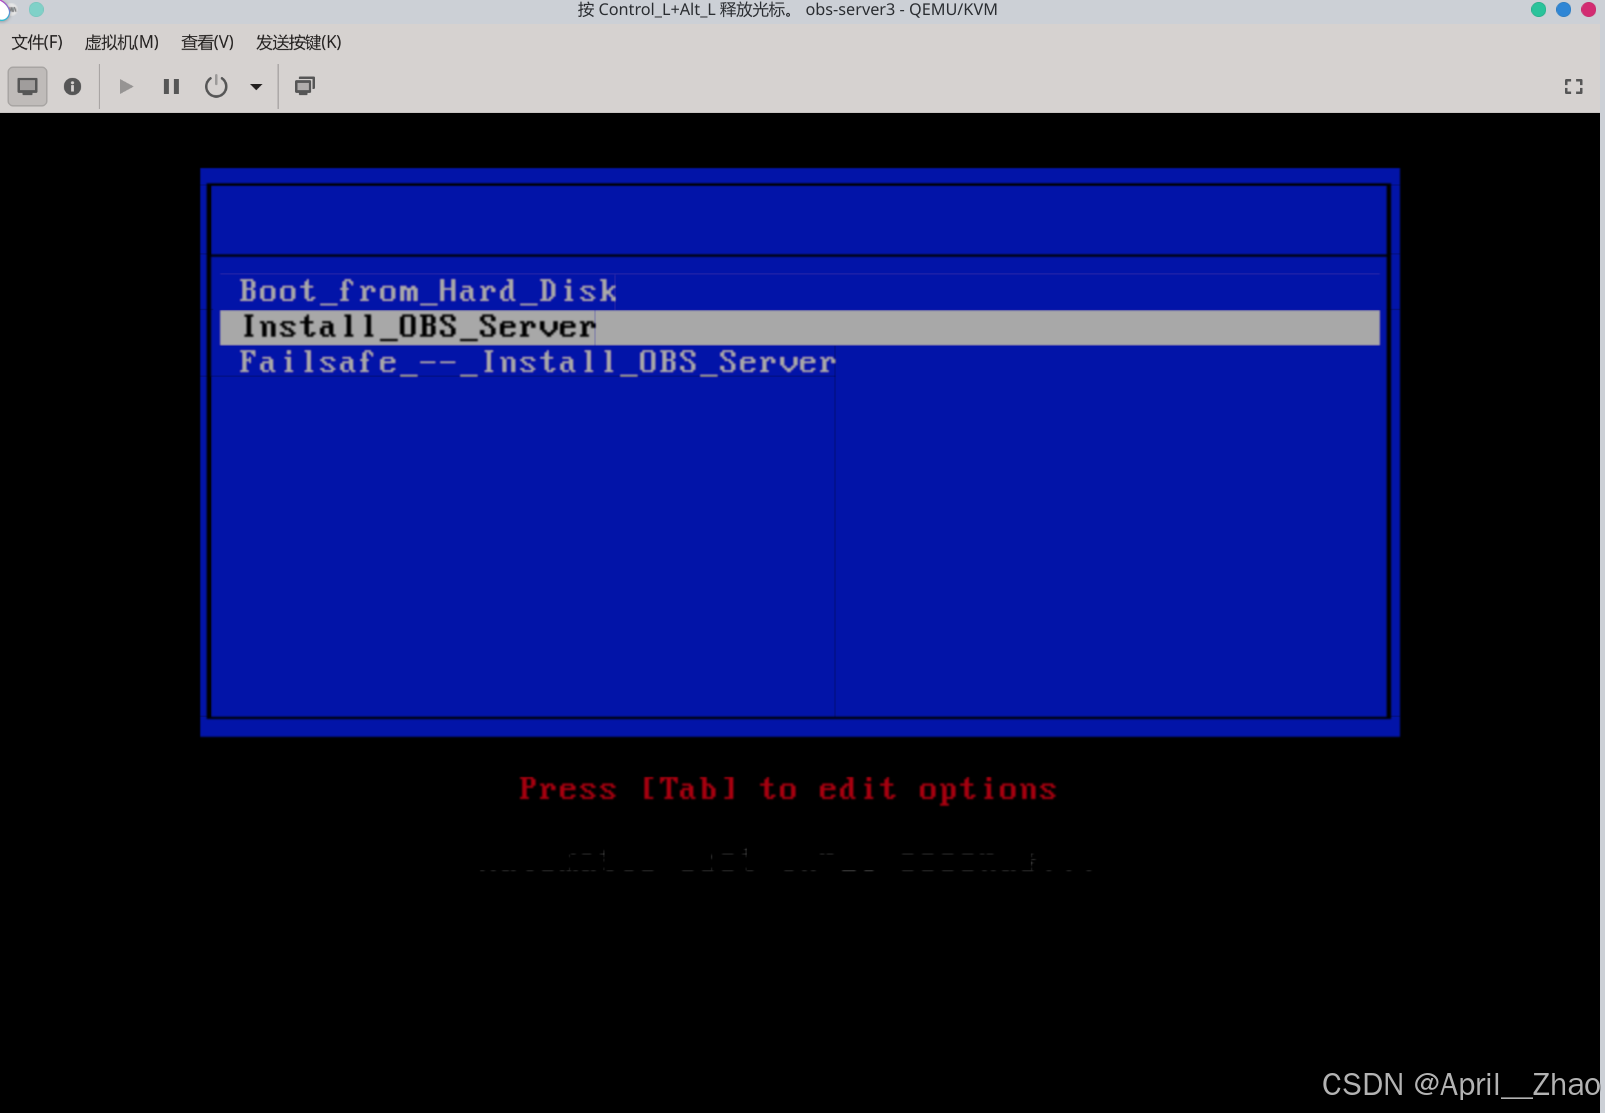The width and height of the screenshot is (1605, 1113).
Task: Open virtual hardware details view
Action: 72,86
